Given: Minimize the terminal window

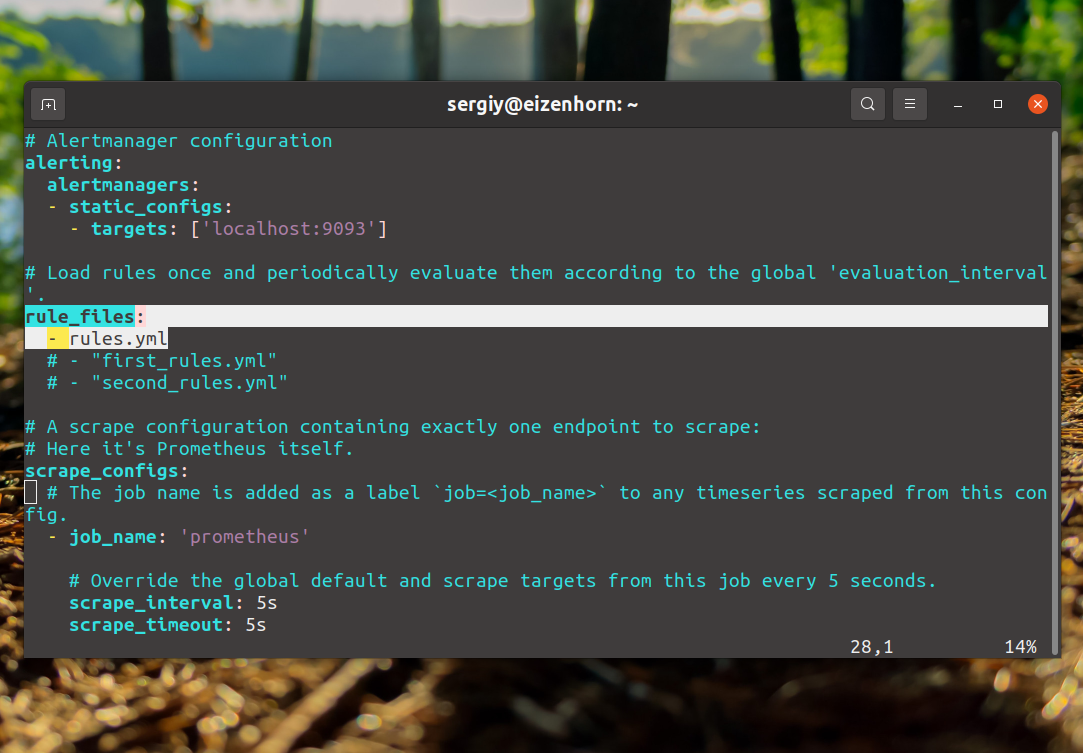Looking at the screenshot, I should 958,104.
